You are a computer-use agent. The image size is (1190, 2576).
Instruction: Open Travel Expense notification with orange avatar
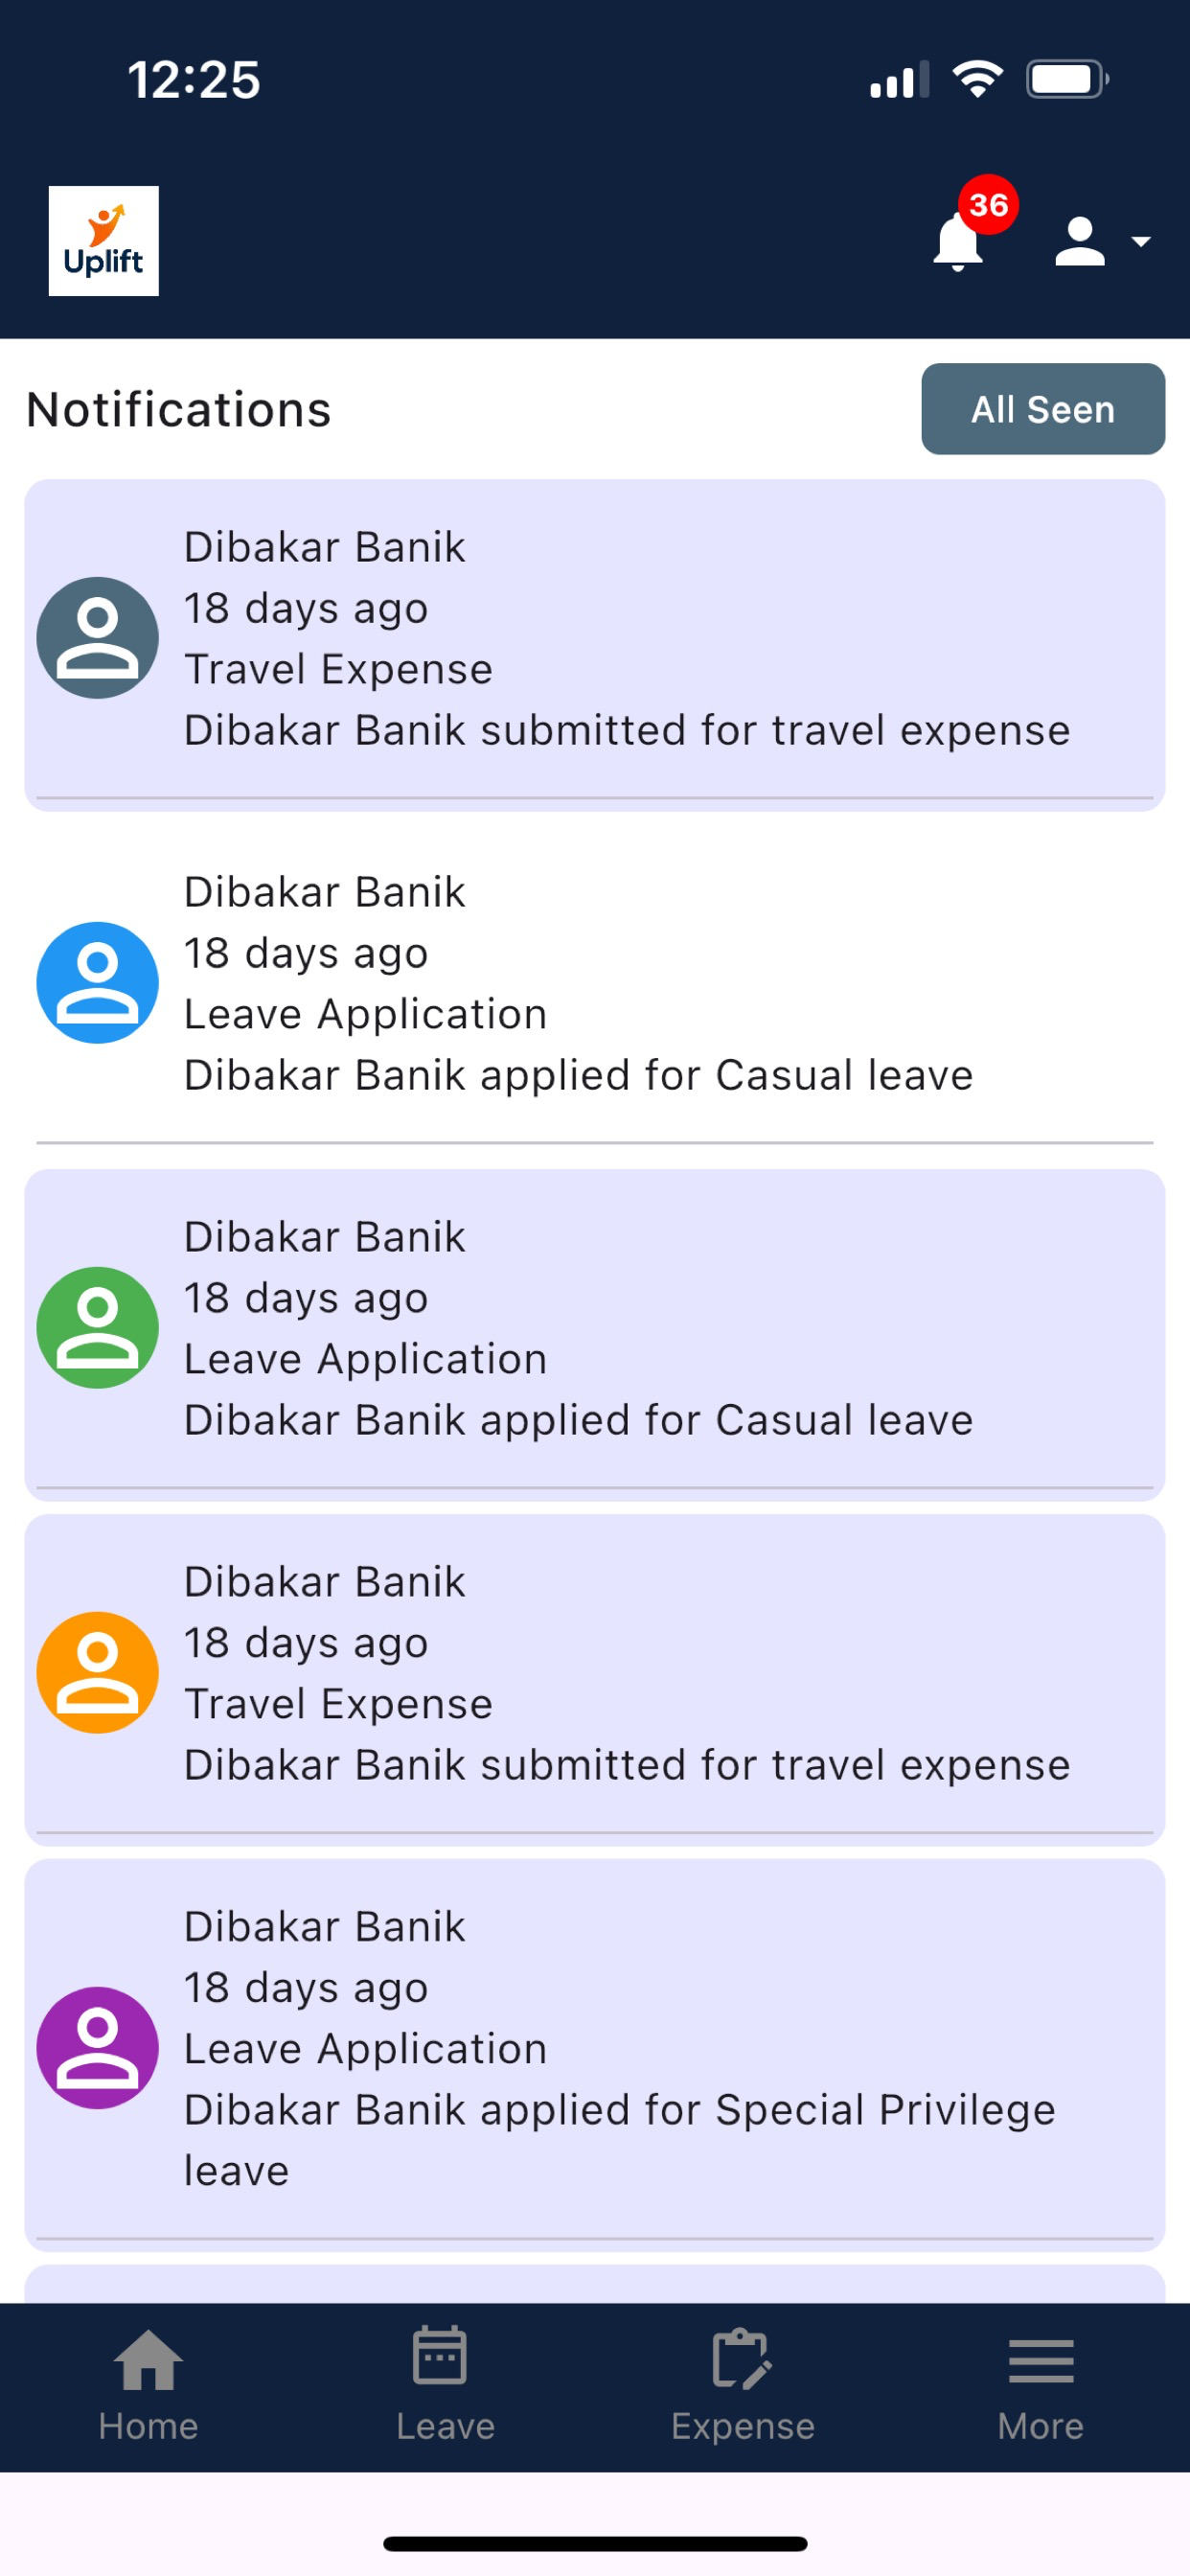click(595, 1680)
